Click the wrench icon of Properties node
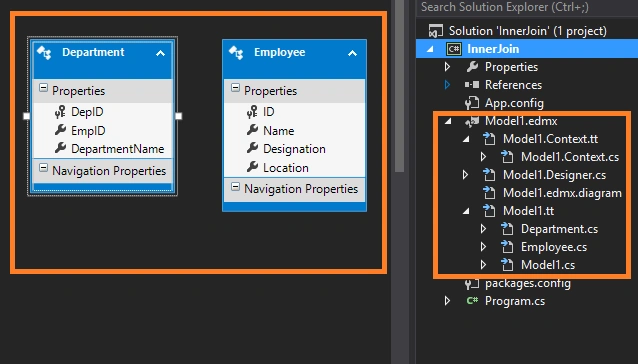Viewport: 638px width, 364px height. (472, 67)
